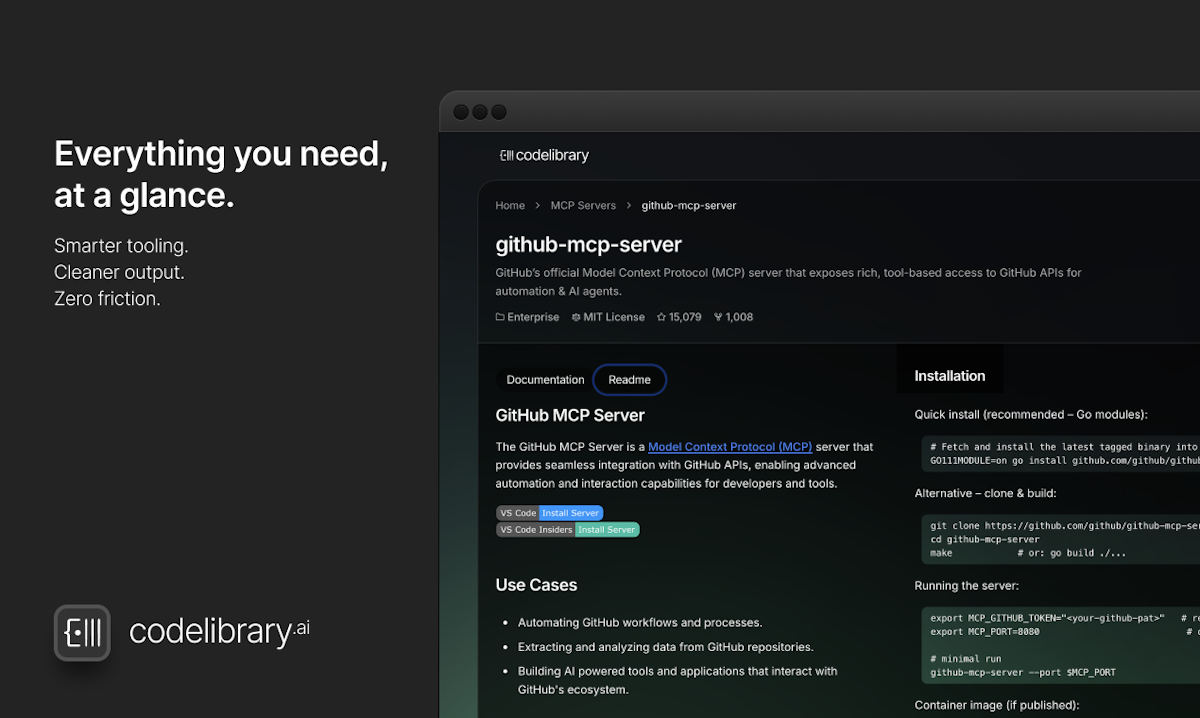Select the github-mcp-server breadcrumb item
The width and height of the screenshot is (1200, 718).
click(689, 205)
